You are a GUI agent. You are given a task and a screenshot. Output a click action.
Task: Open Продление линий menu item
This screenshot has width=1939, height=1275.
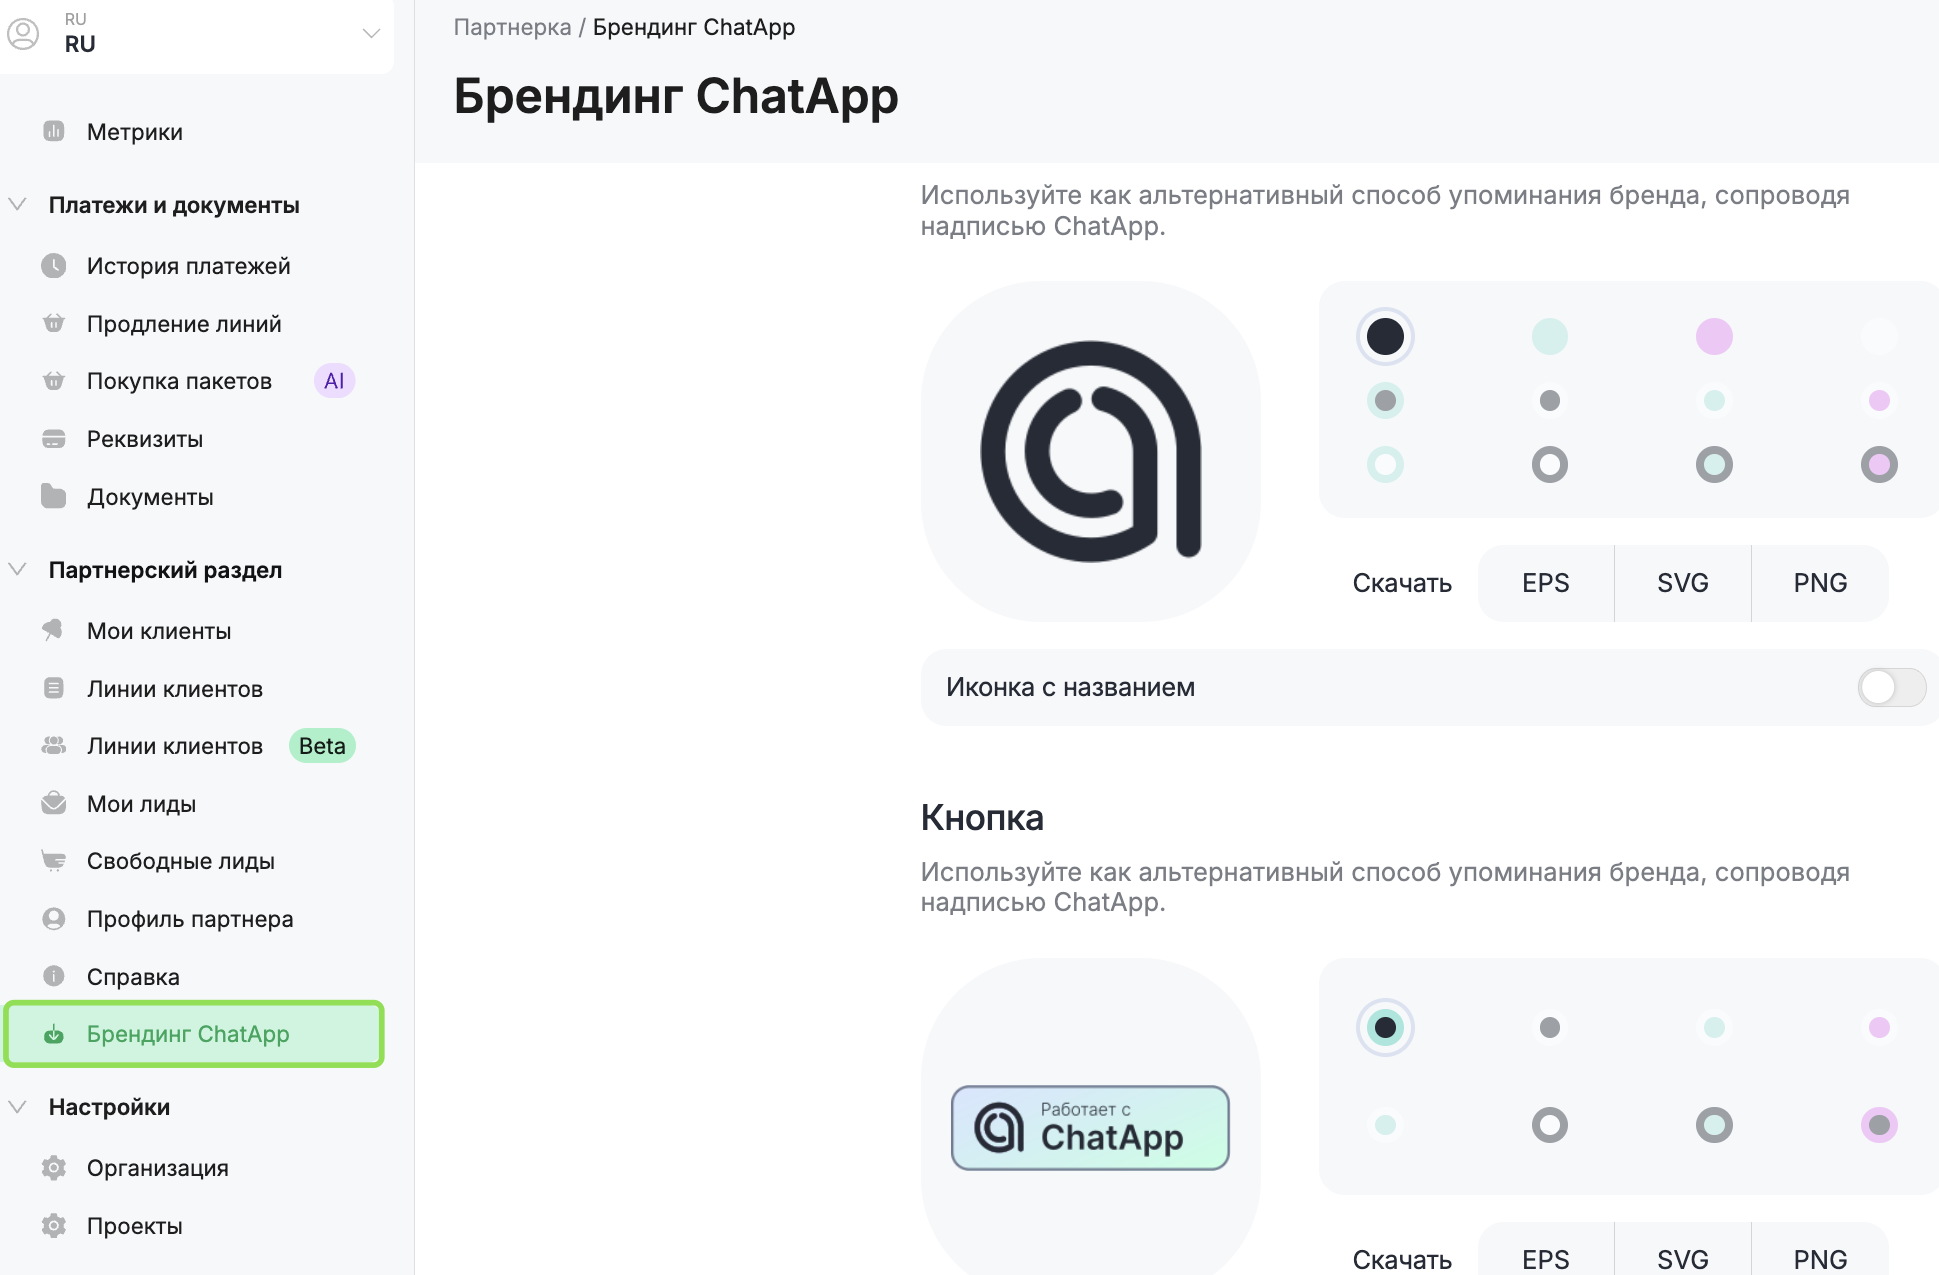(184, 324)
